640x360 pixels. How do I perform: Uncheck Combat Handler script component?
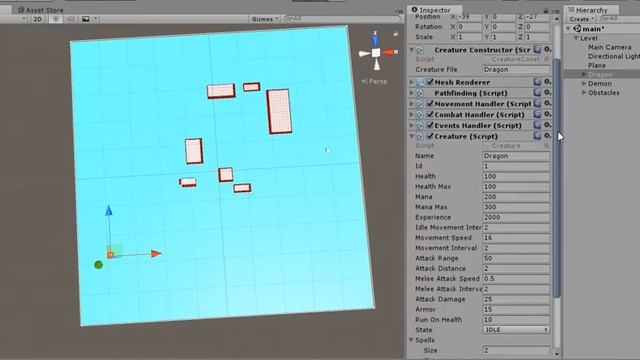(430, 115)
